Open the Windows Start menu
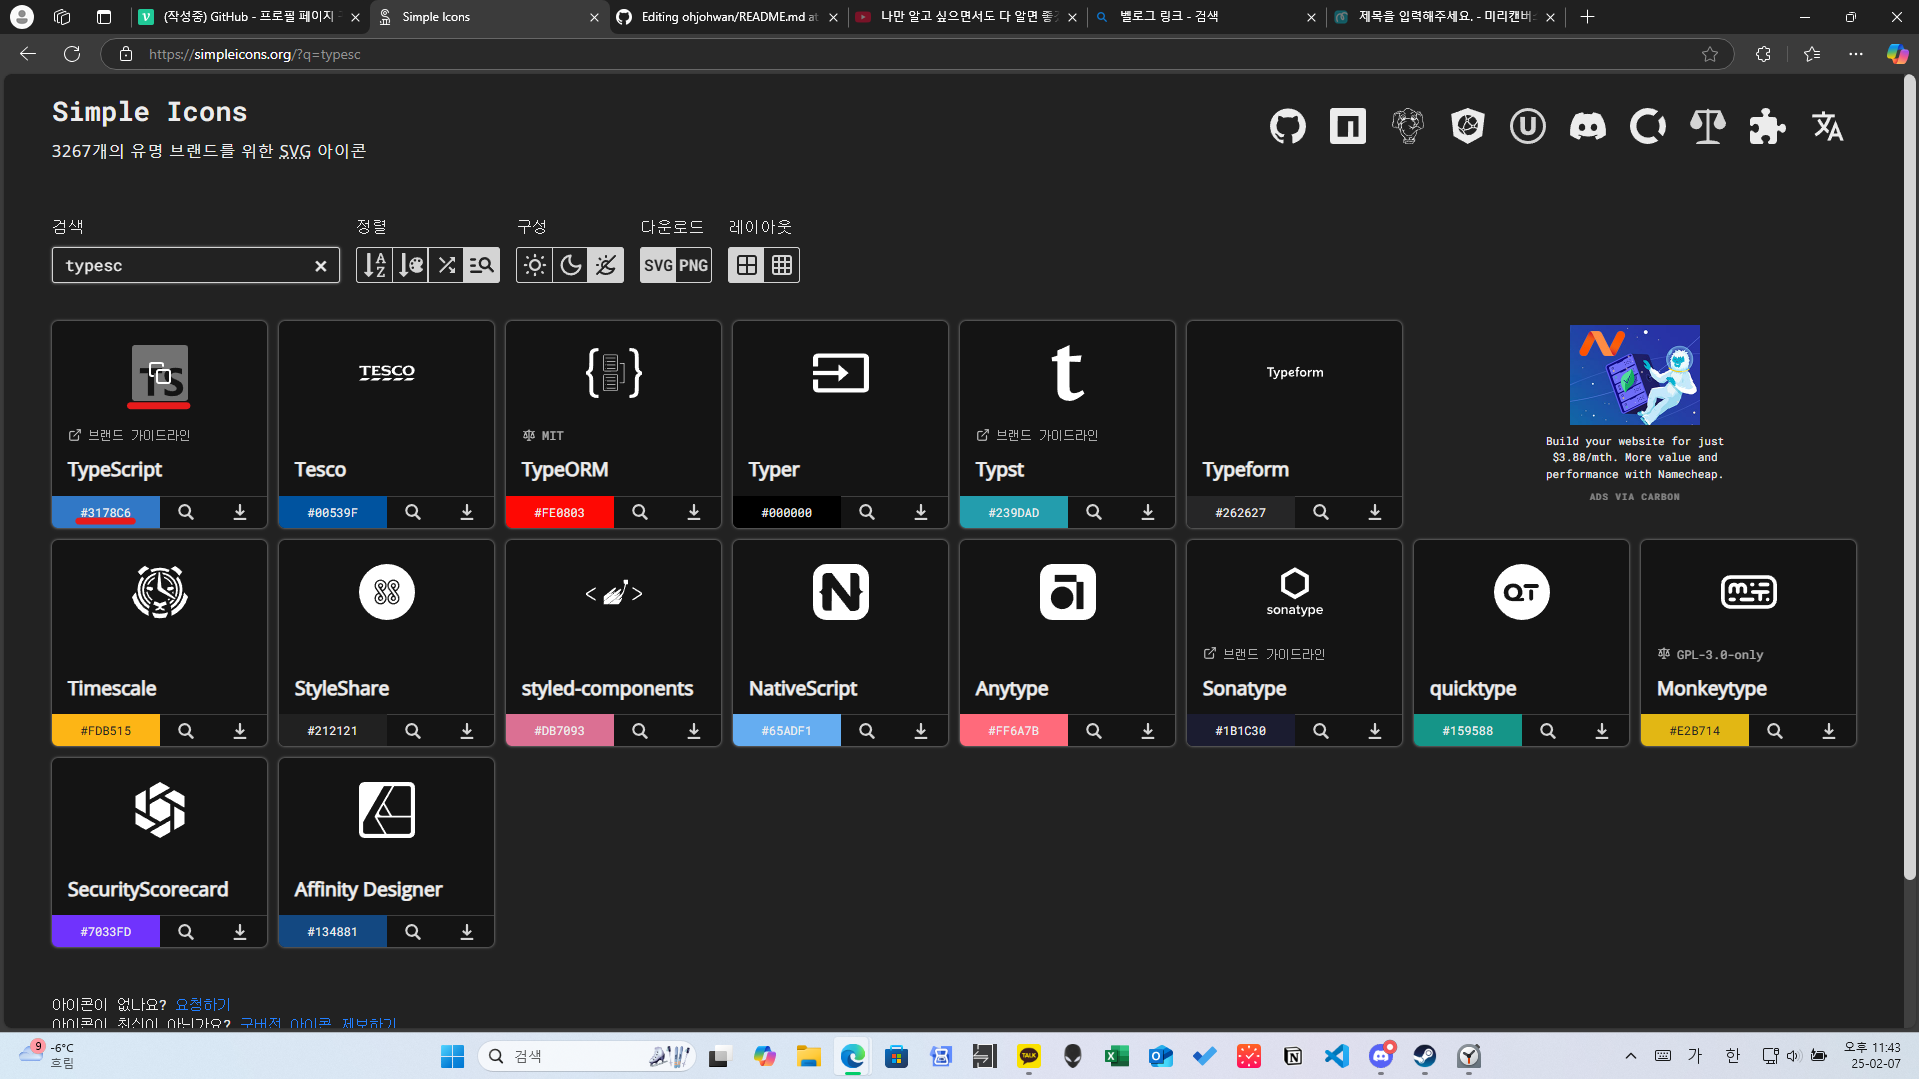The image size is (1919, 1079). click(452, 1056)
